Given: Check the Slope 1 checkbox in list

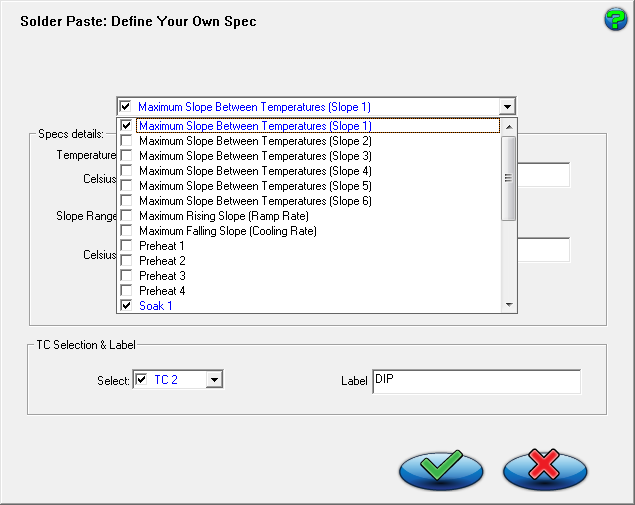Looking at the screenshot, I should [x=126, y=126].
